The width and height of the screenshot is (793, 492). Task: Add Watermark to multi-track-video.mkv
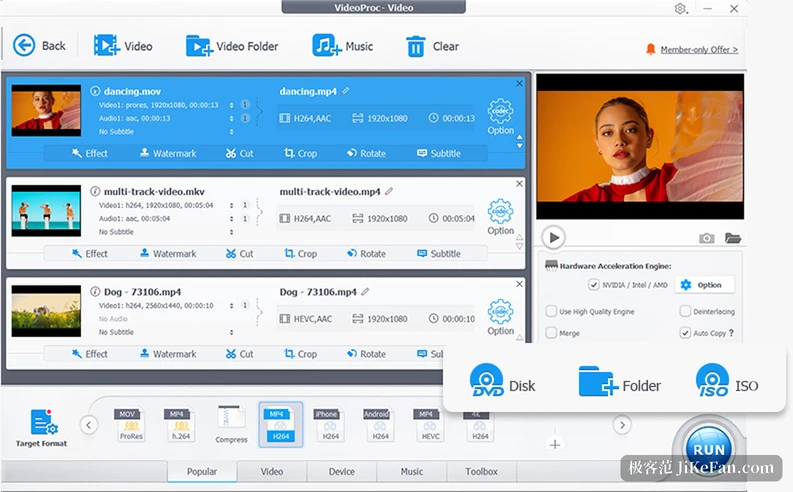coord(168,253)
